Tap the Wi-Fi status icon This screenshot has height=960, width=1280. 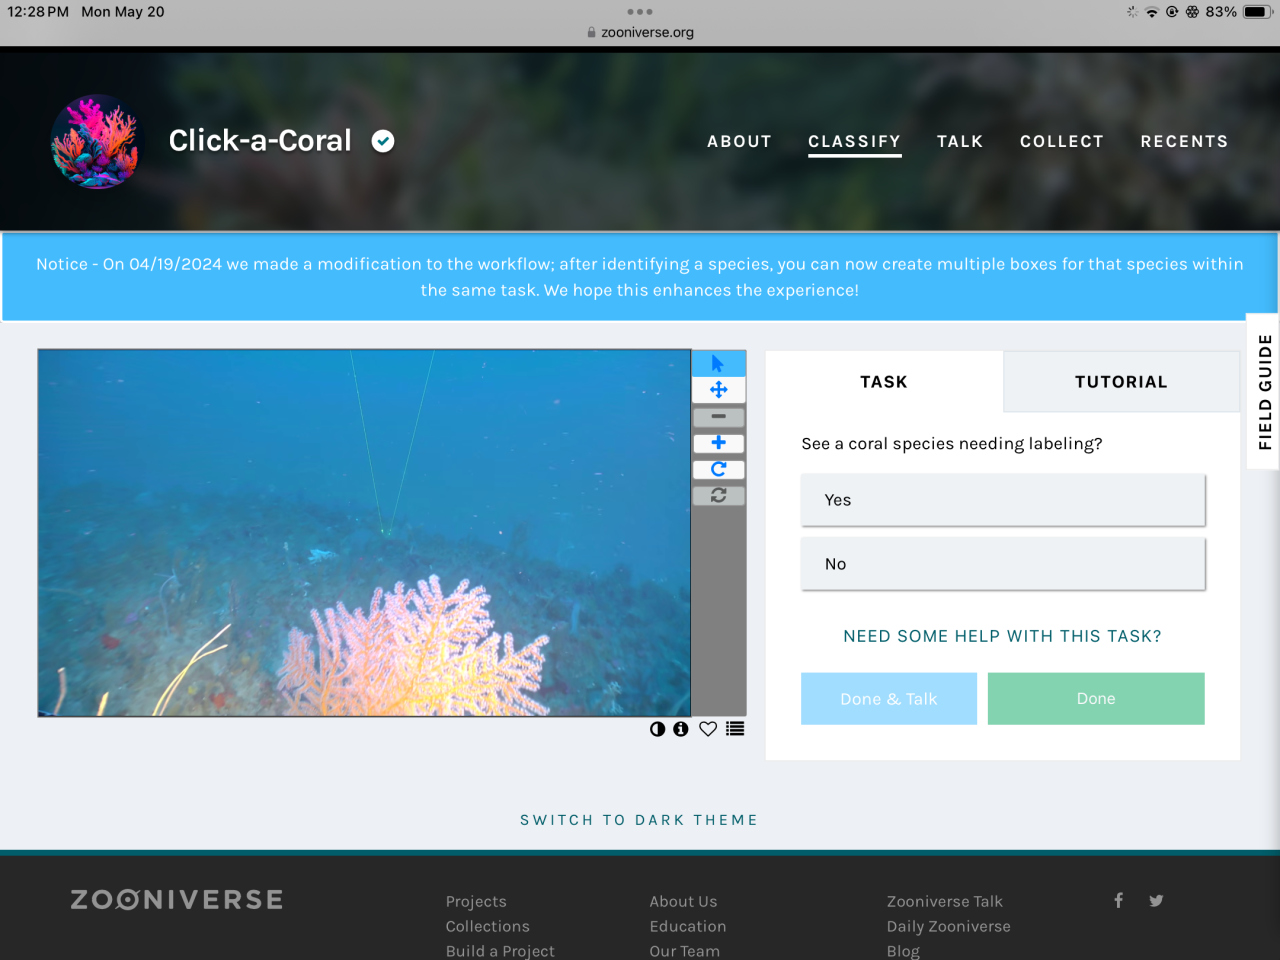coord(1152,12)
